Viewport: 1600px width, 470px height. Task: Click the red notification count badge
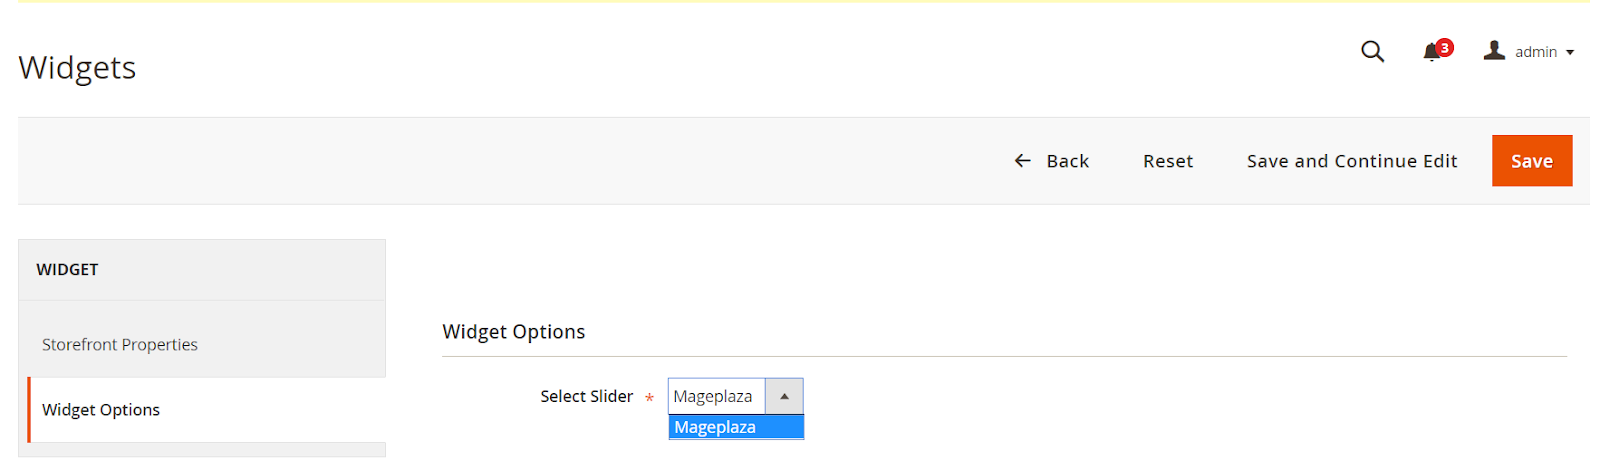click(x=1445, y=47)
